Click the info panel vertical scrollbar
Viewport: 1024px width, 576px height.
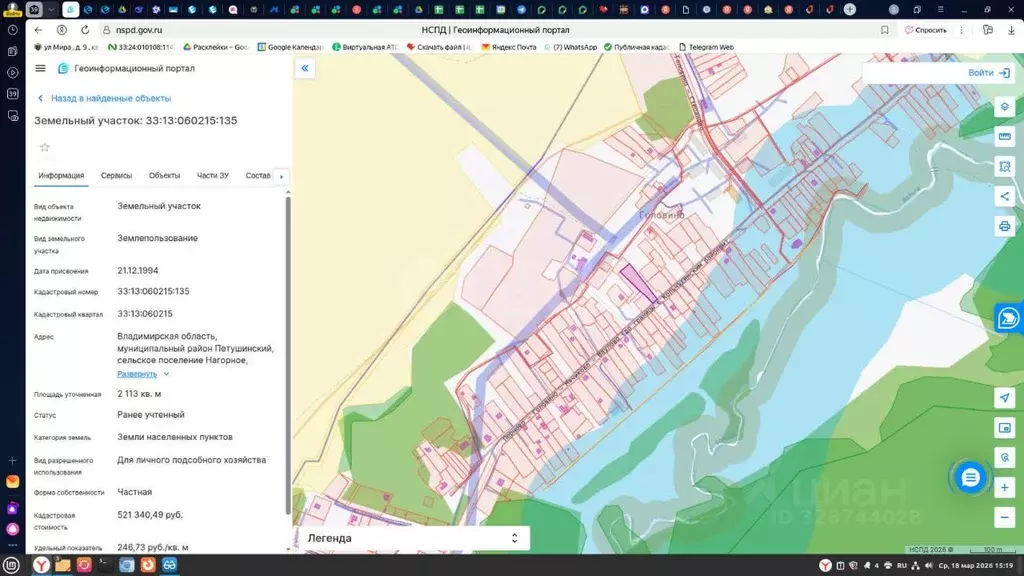pos(288,350)
